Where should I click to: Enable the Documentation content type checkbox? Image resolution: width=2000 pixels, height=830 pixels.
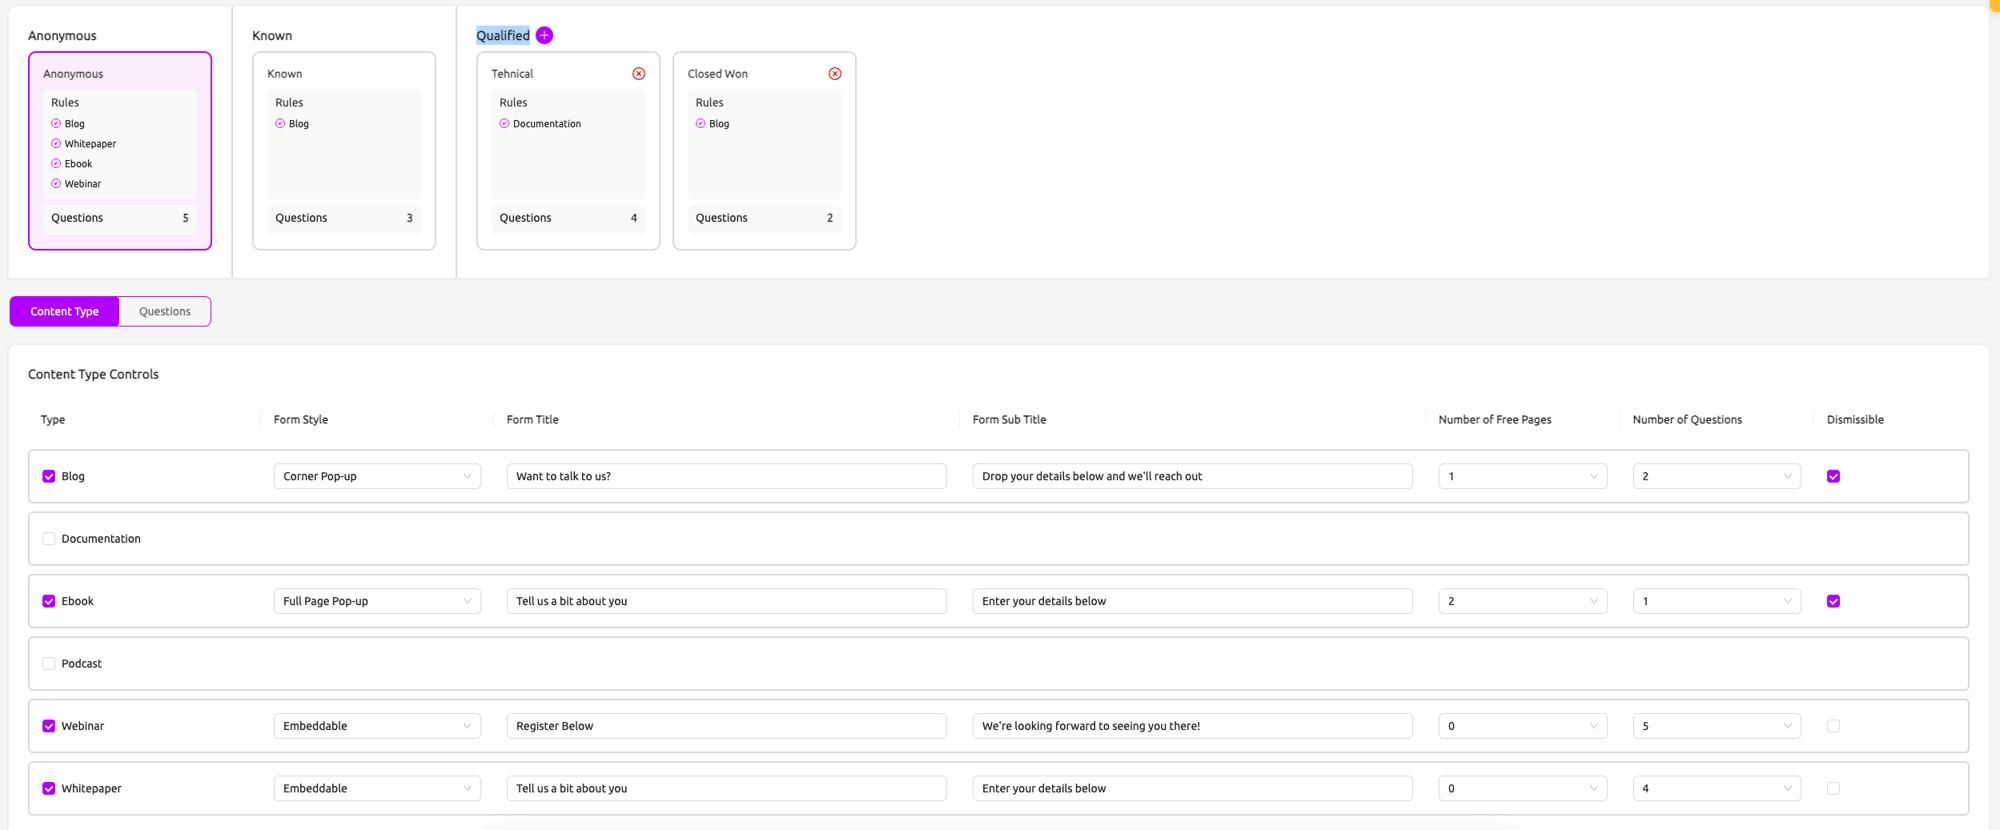pyautogui.click(x=49, y=539)
